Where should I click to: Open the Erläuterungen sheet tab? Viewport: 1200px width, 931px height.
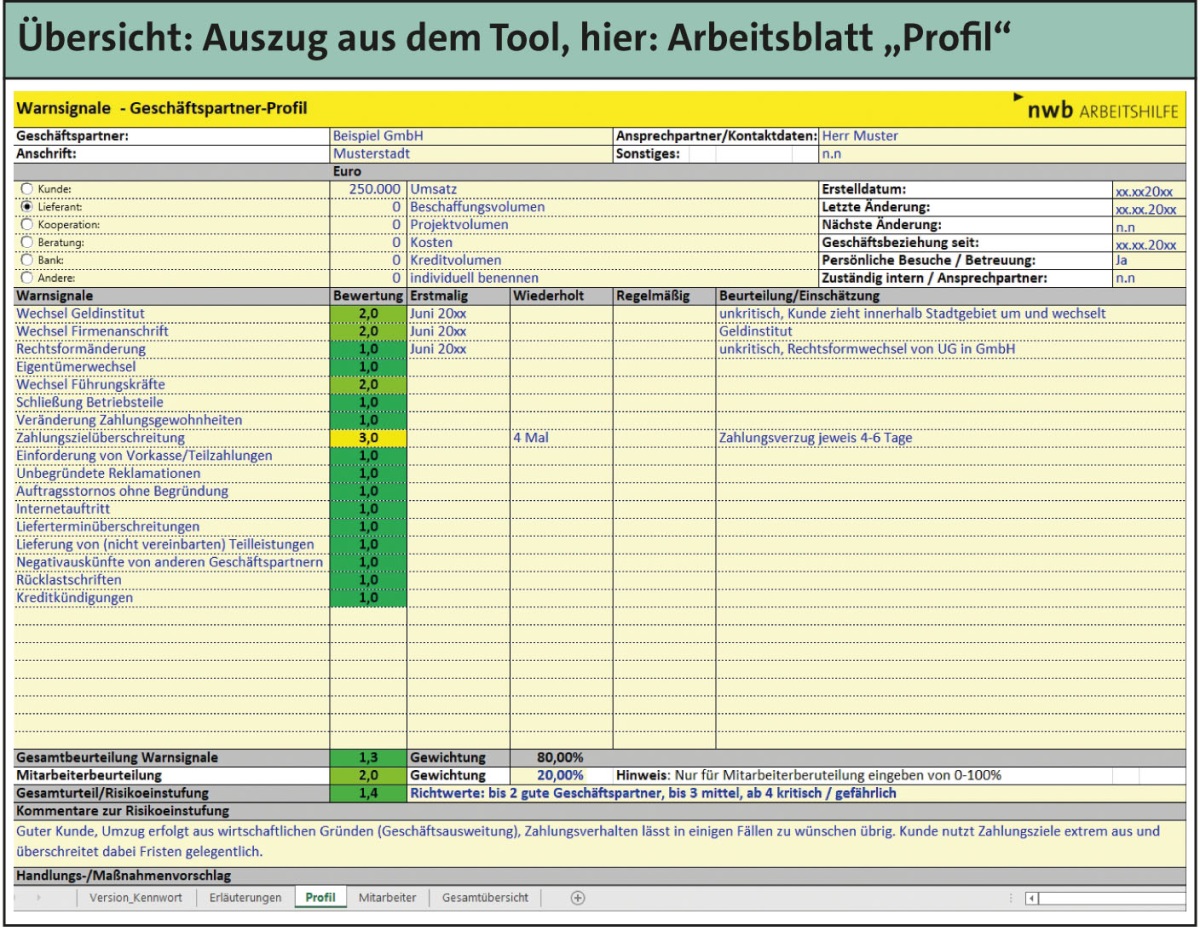coord(245,898)
